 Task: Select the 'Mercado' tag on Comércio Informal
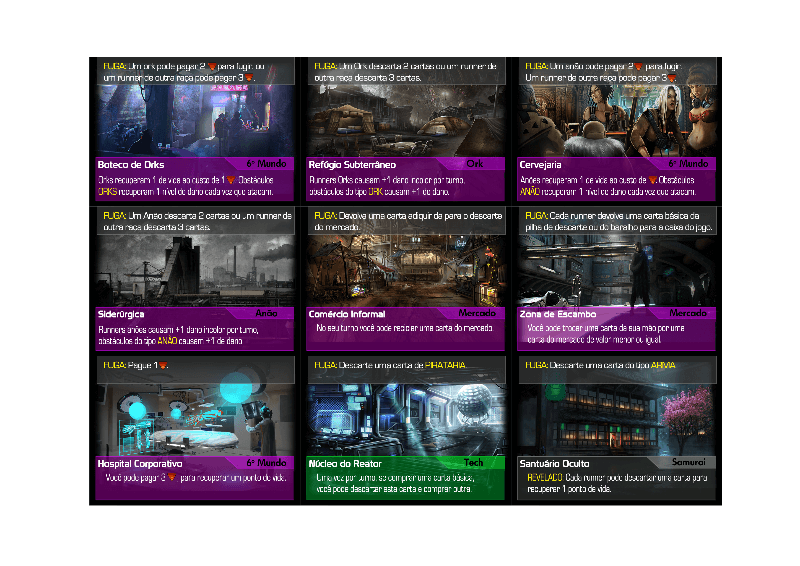tap(477, 313)
